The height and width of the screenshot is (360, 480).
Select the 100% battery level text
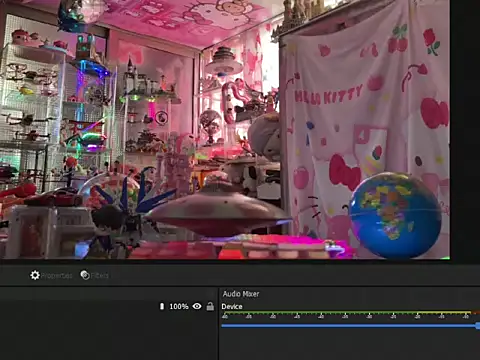179,306
